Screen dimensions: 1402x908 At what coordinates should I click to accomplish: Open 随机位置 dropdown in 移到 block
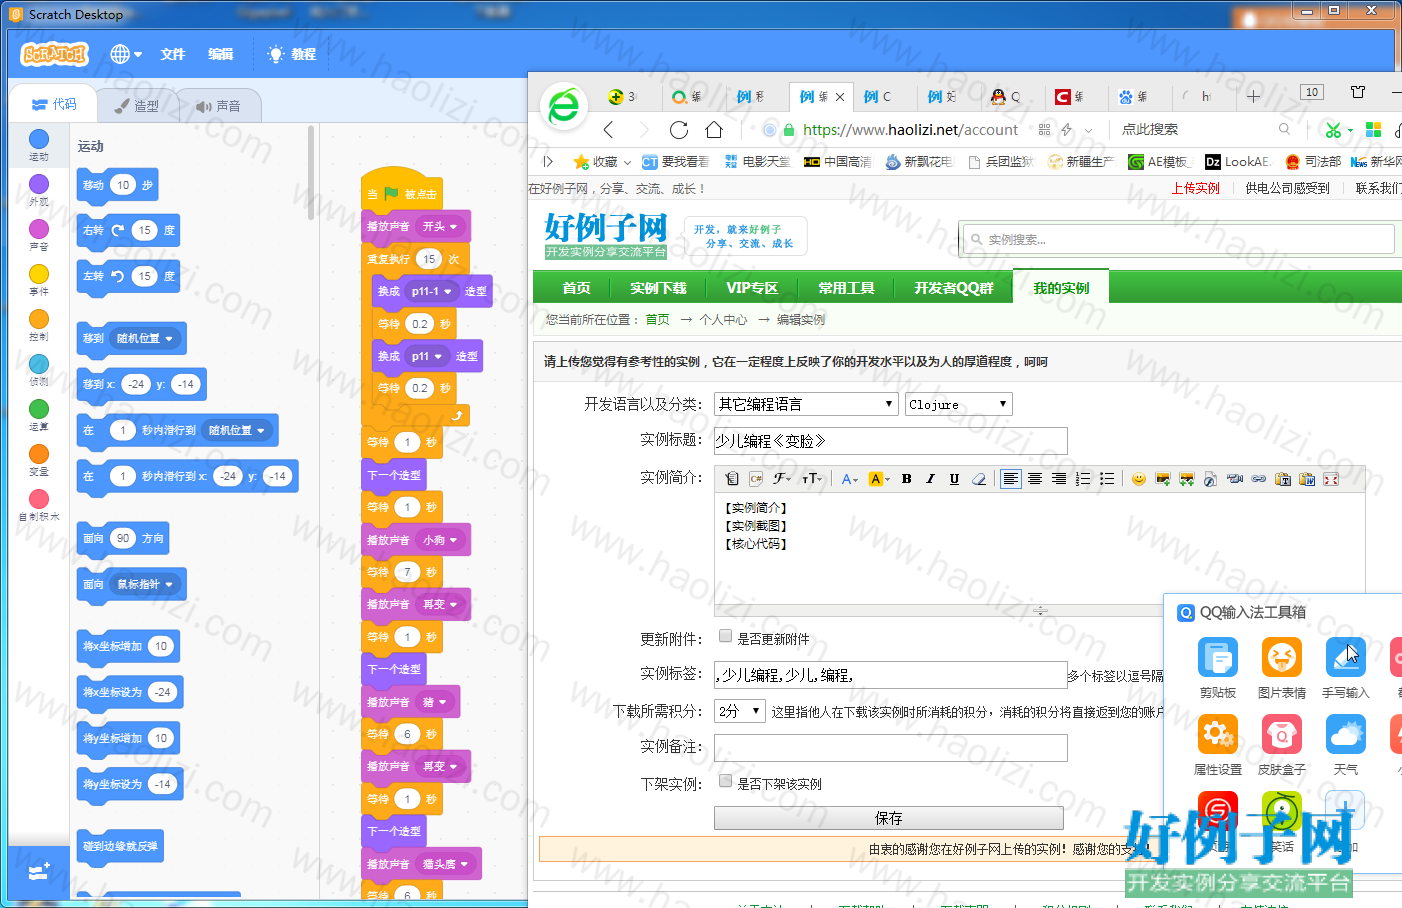pyautogui.click(x=145, y=338)
